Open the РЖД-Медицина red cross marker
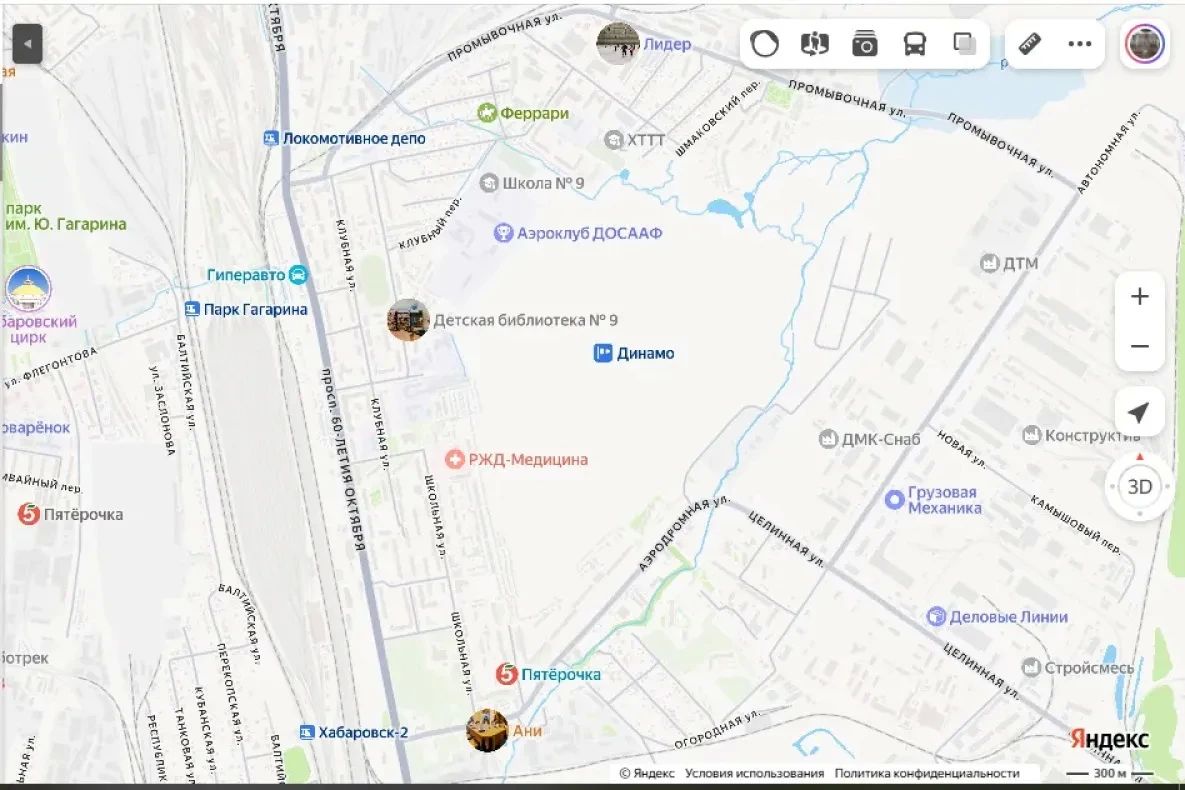The width and height of the screenshot is (1185, 790). [454, 459]
